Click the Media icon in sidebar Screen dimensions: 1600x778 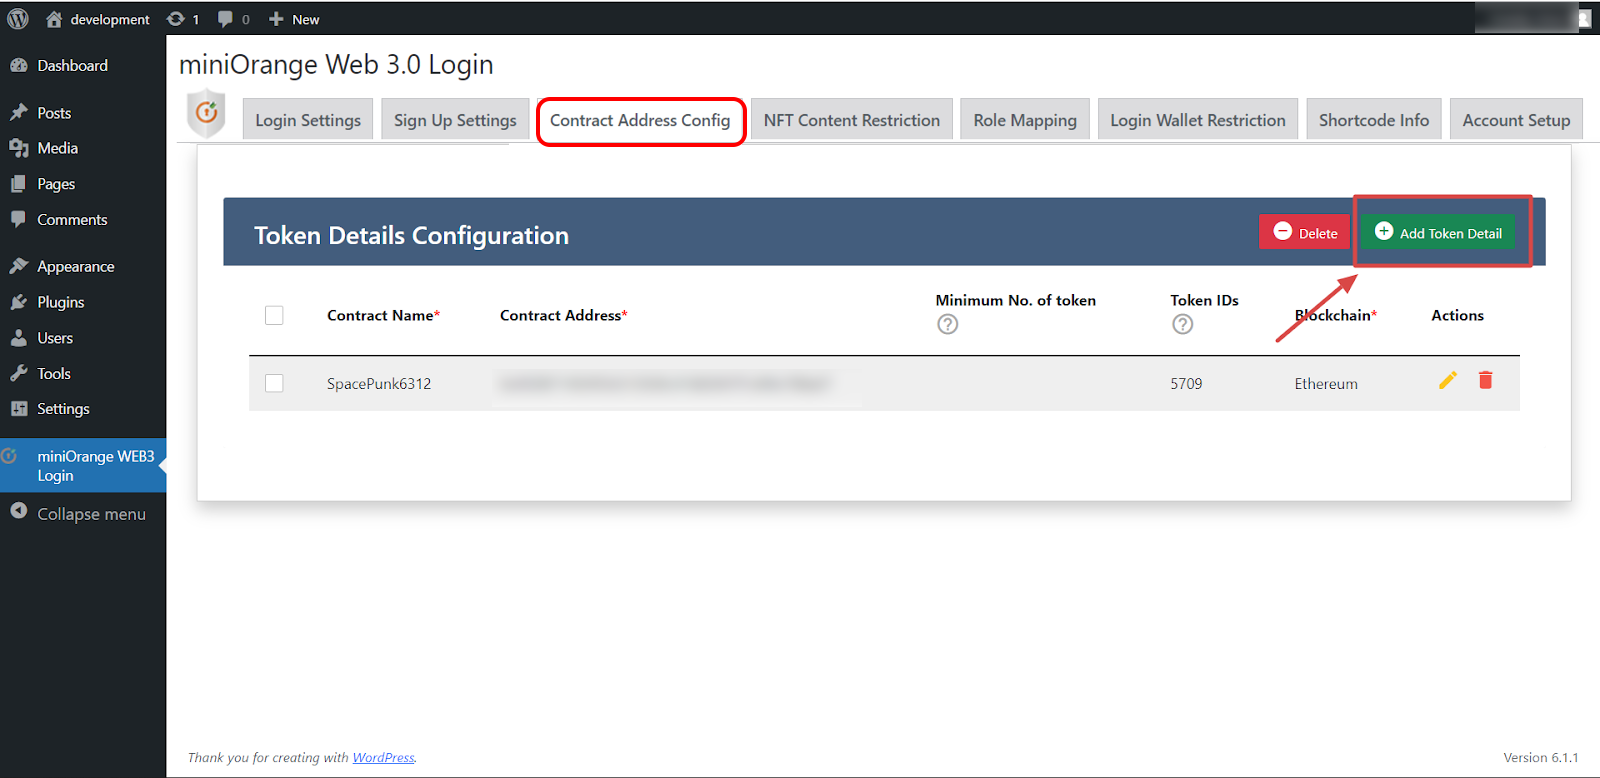18,148
